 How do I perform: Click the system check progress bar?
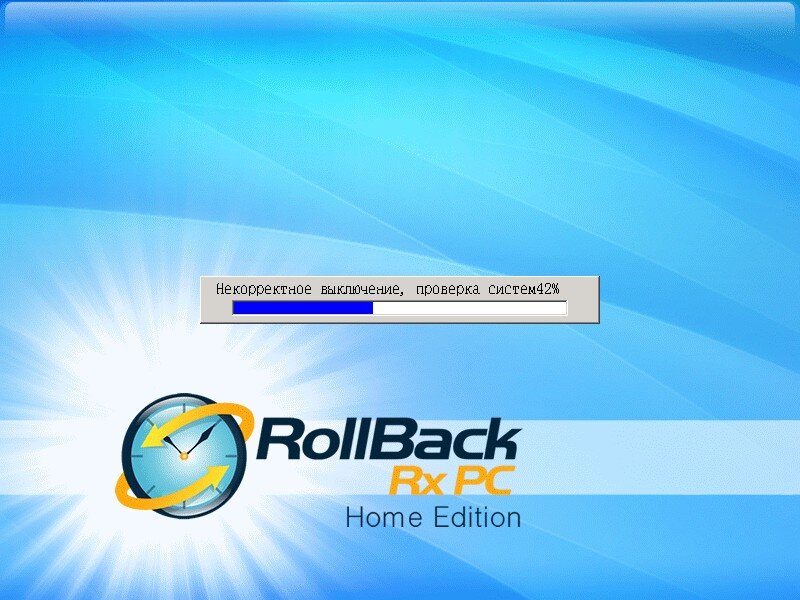(x=399, y=308)
